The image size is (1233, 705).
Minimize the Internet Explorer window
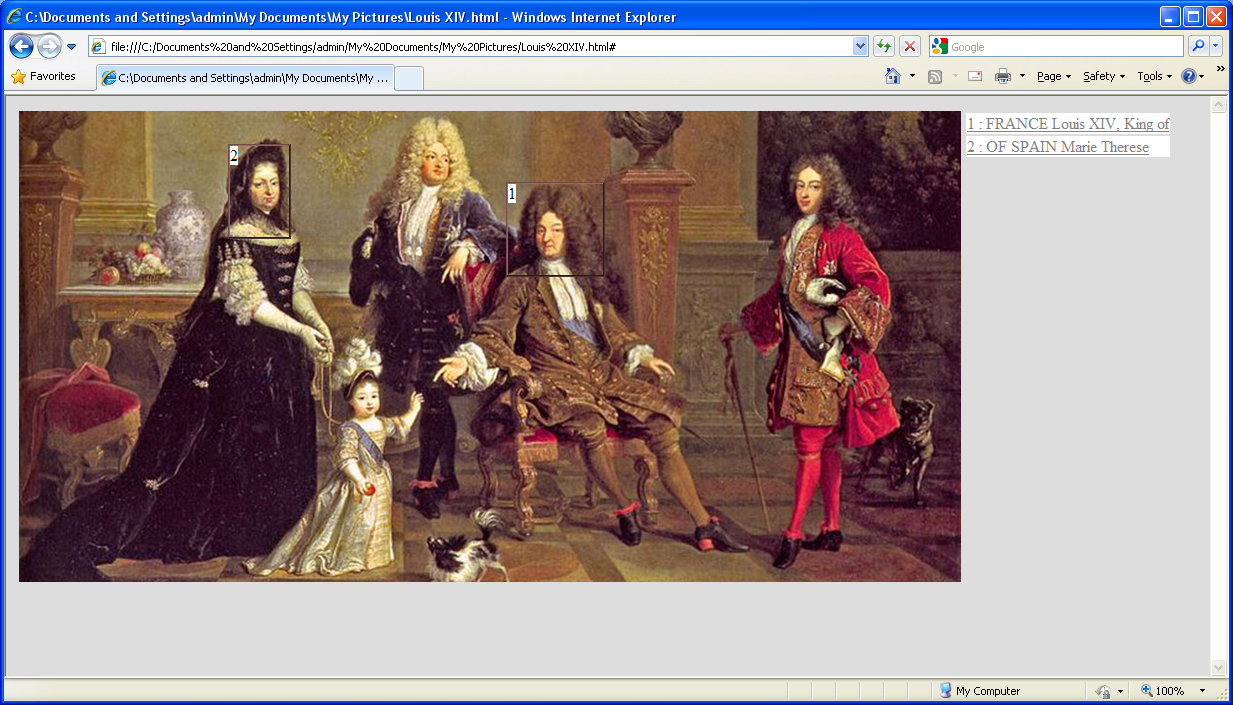pos(1170,17)
